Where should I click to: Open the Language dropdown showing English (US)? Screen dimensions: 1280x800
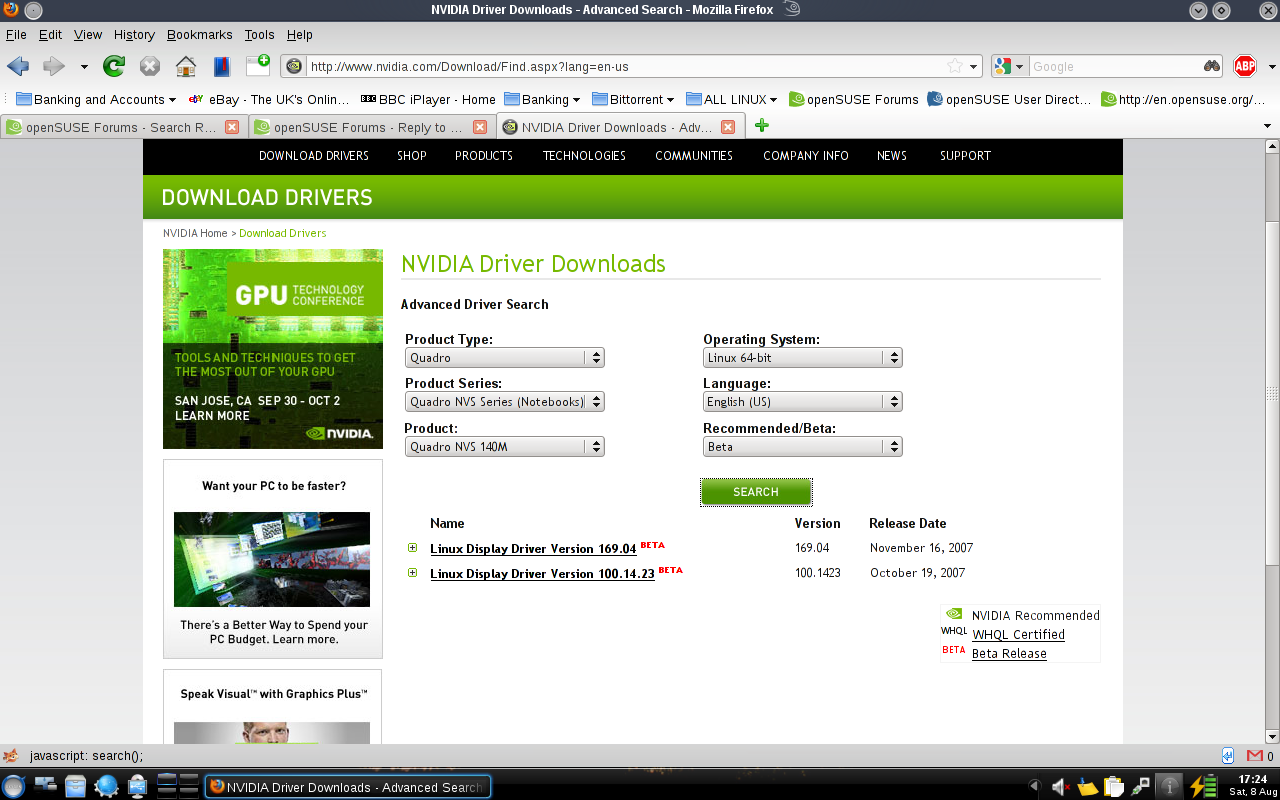pos(802,401)
